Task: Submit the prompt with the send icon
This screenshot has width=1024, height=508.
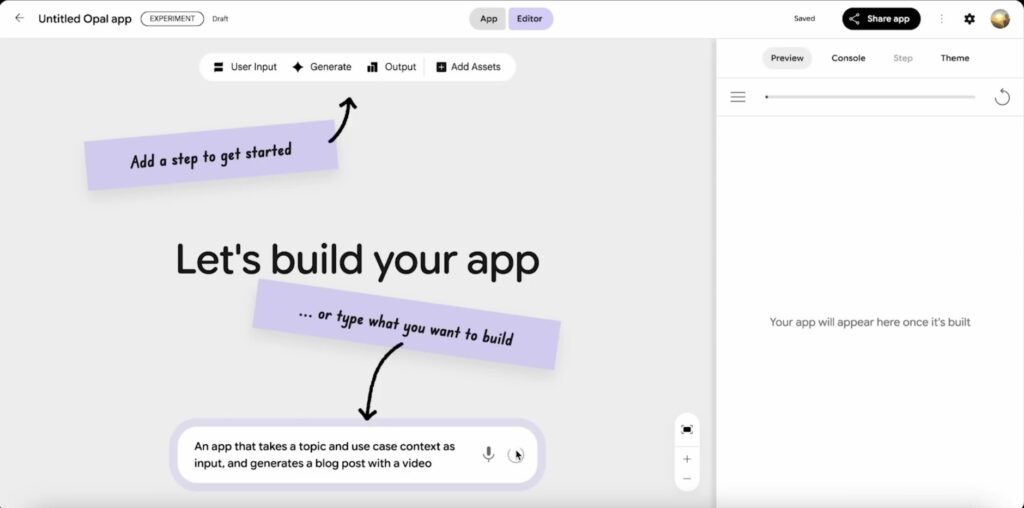Action: (516, 455)
